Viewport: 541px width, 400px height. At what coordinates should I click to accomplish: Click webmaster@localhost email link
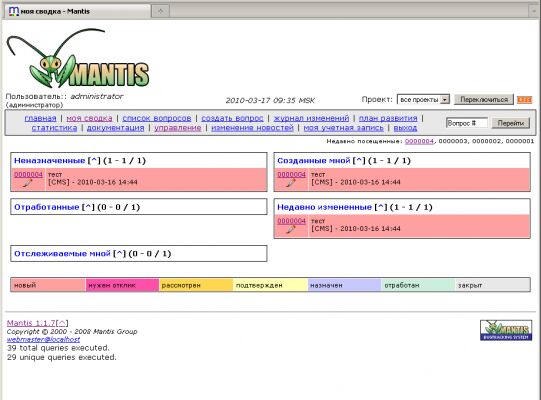point(43,340)
